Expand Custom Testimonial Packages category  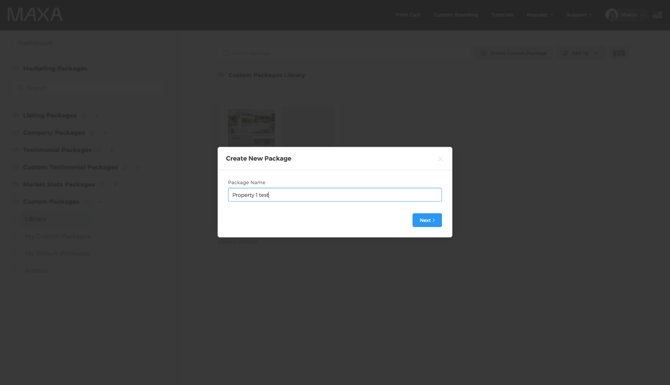[x=138, y=167]
